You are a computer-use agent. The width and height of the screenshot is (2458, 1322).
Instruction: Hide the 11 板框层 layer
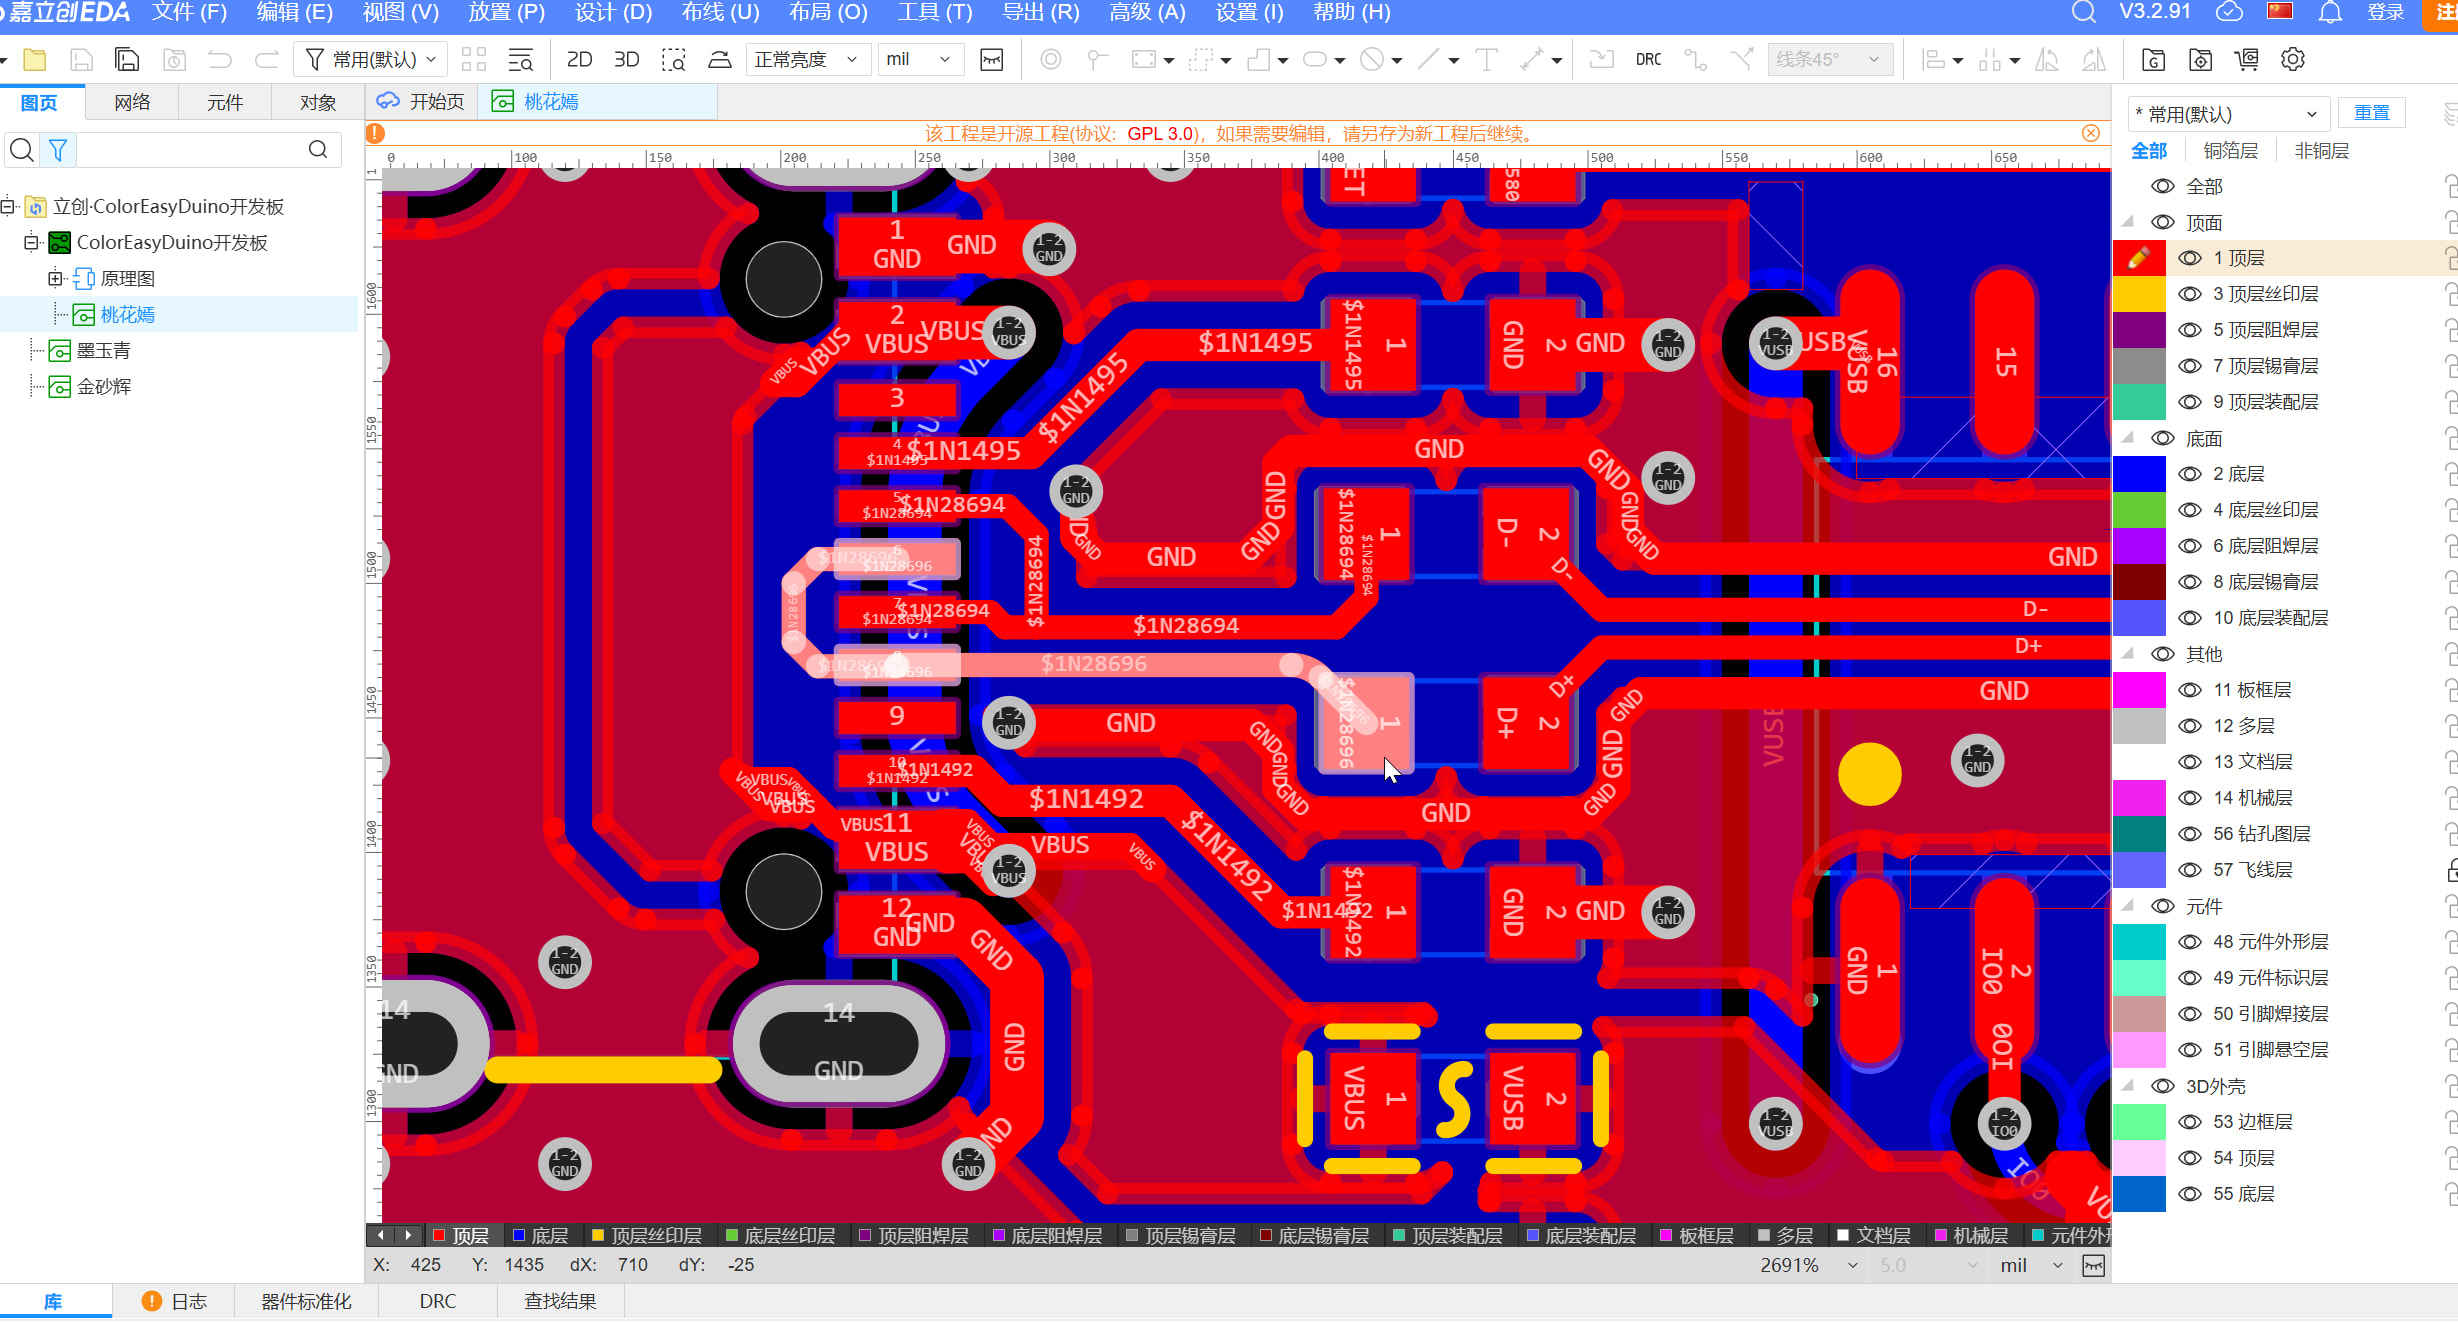2190,690
